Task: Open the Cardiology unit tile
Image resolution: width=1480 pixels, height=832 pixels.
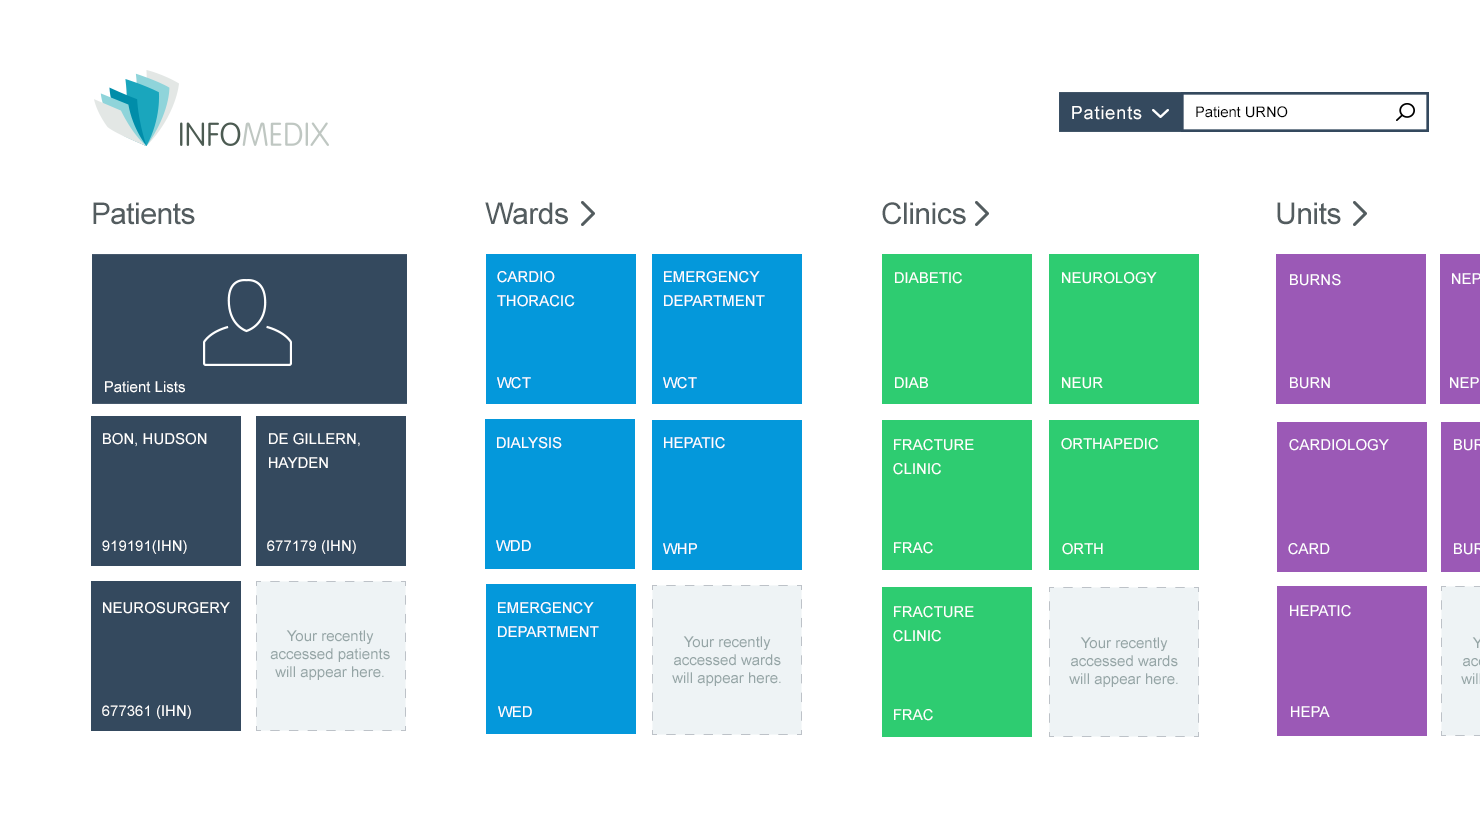Action: (x=1350, y=495)
